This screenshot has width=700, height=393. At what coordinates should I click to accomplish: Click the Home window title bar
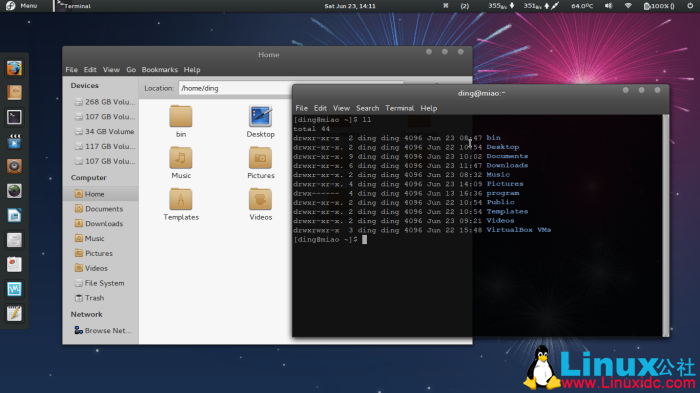tap(267, 54)
